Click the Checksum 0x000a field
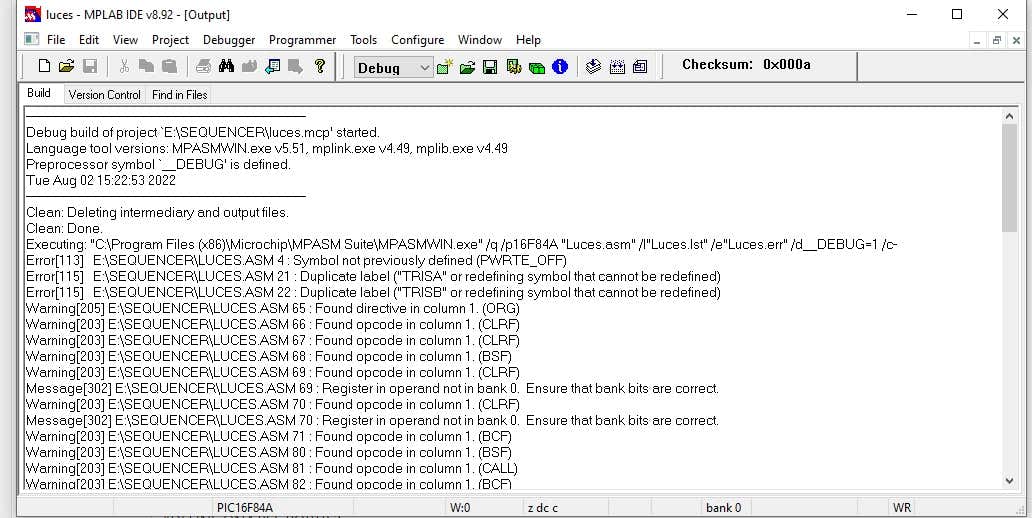The image size is (1032, 518). click(746, 65)
